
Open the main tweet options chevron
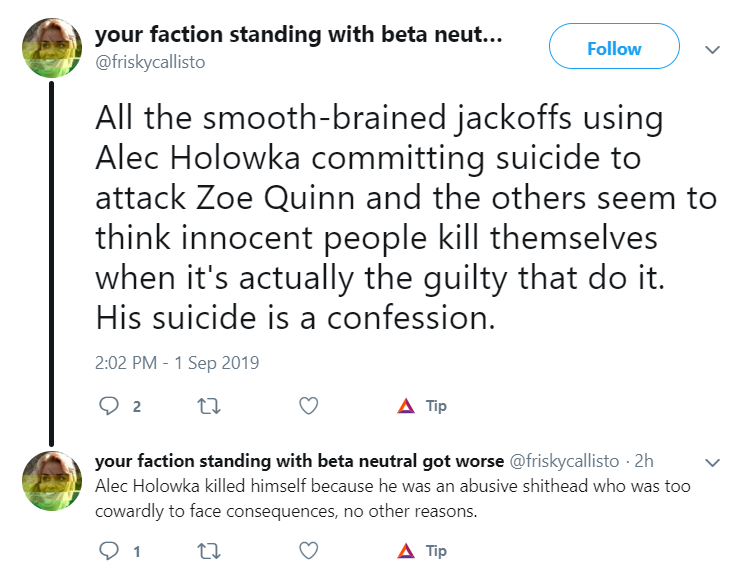[713, 50]
